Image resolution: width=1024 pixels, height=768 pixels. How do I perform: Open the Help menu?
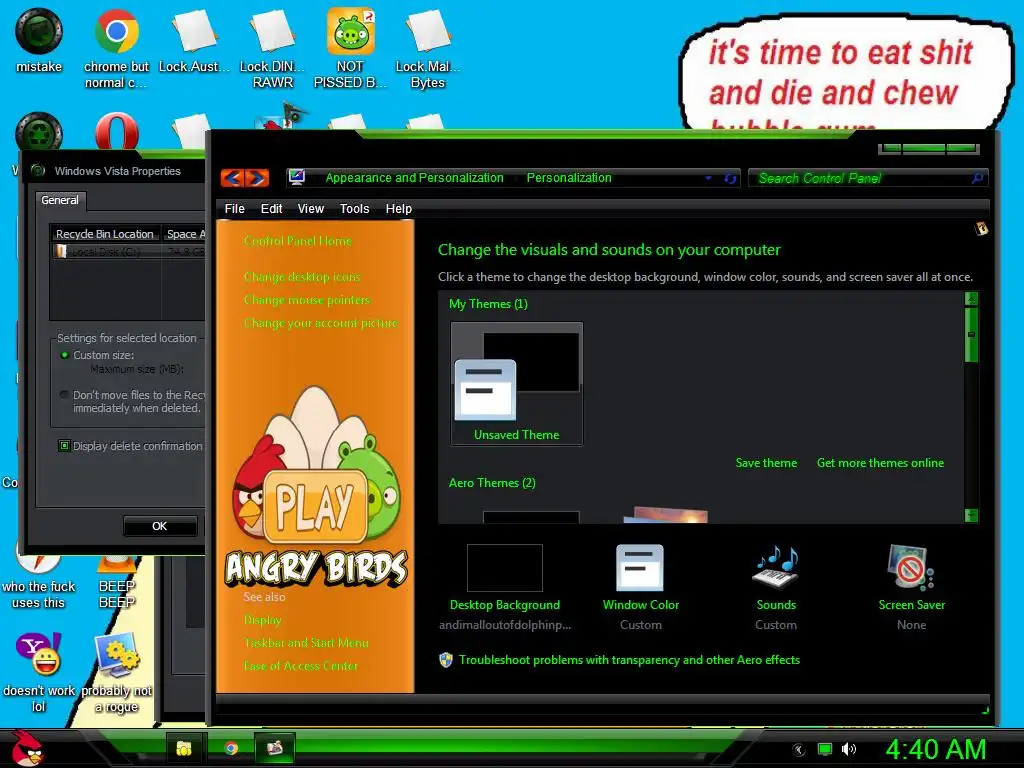[x=398, y=209]
